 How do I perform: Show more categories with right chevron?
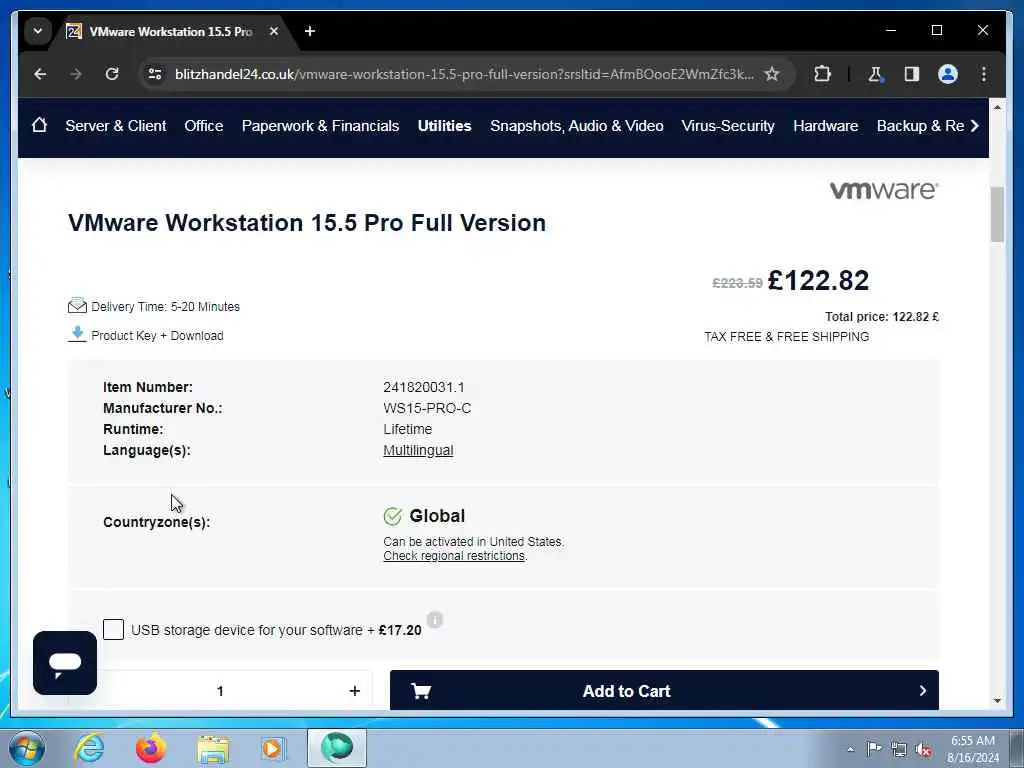974,125
